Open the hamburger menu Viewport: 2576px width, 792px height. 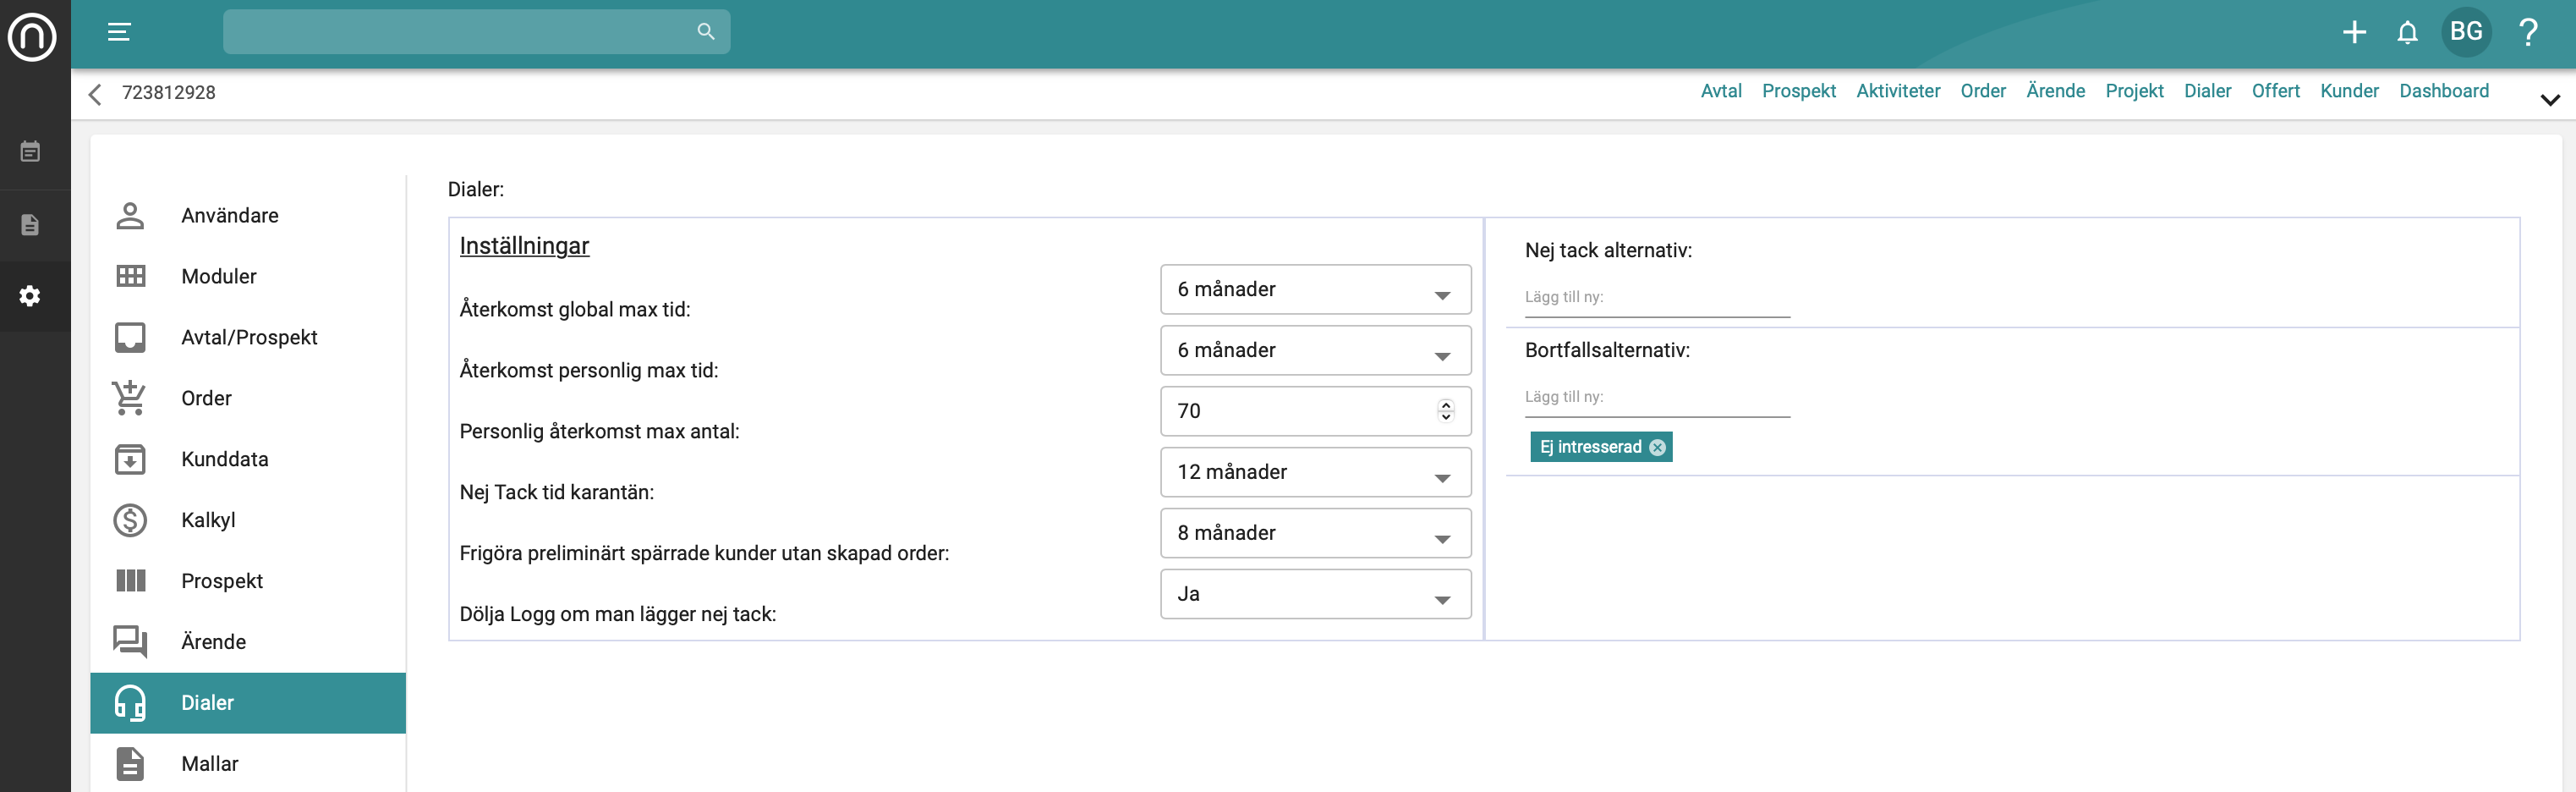click(119, 32)
